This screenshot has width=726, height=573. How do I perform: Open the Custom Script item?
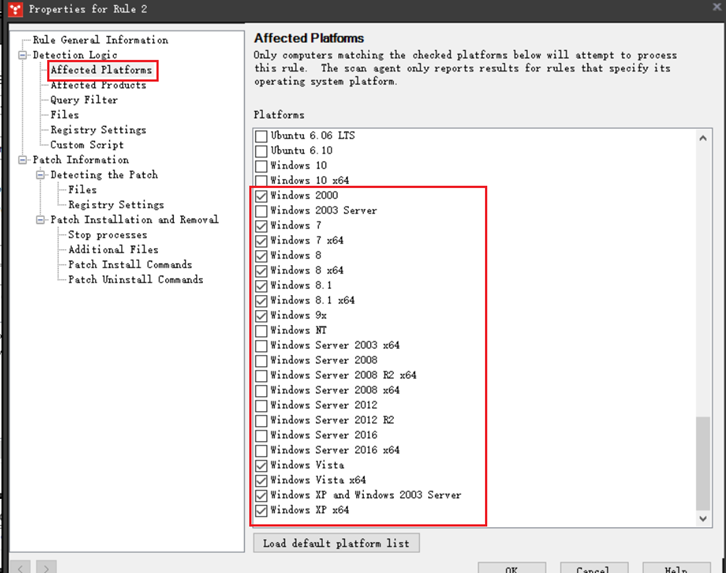[x=87, y=145]
